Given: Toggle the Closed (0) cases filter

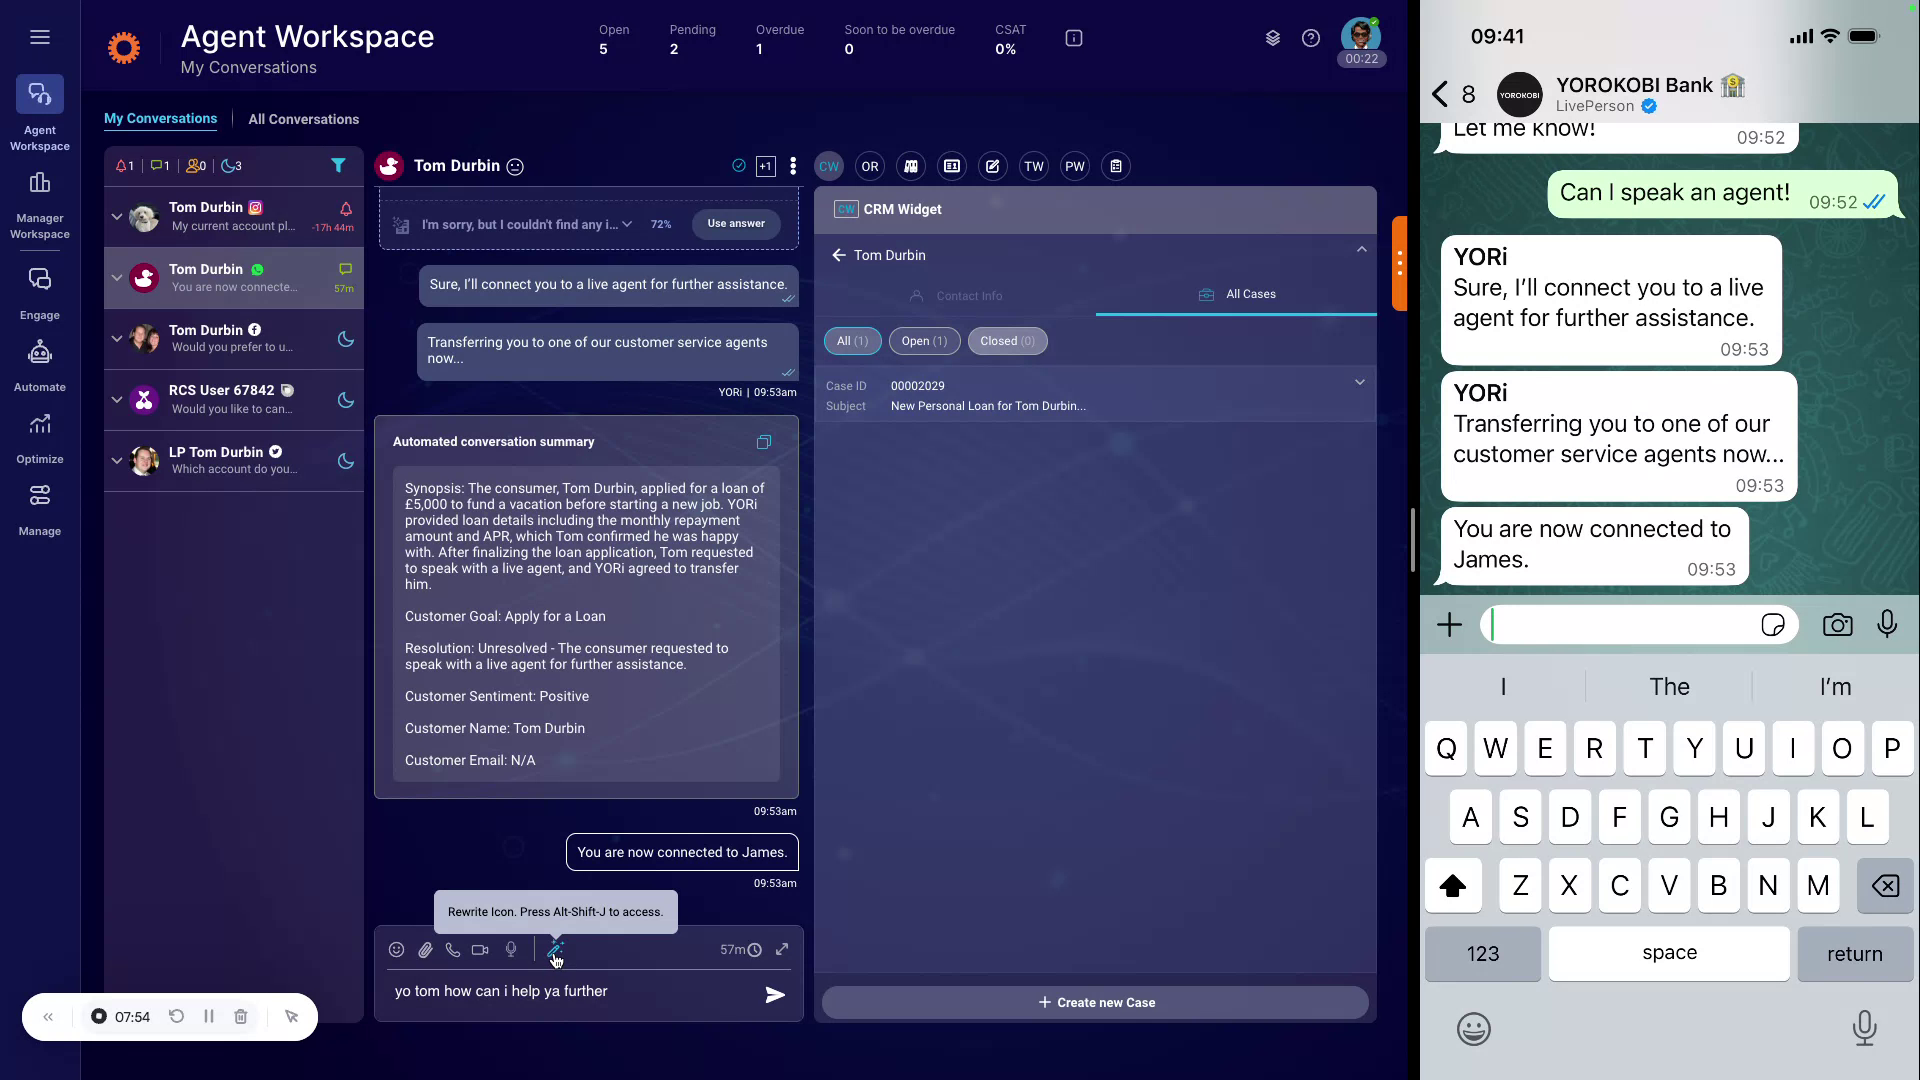Looking at the screenshot, I should [x=1007, y=341].
